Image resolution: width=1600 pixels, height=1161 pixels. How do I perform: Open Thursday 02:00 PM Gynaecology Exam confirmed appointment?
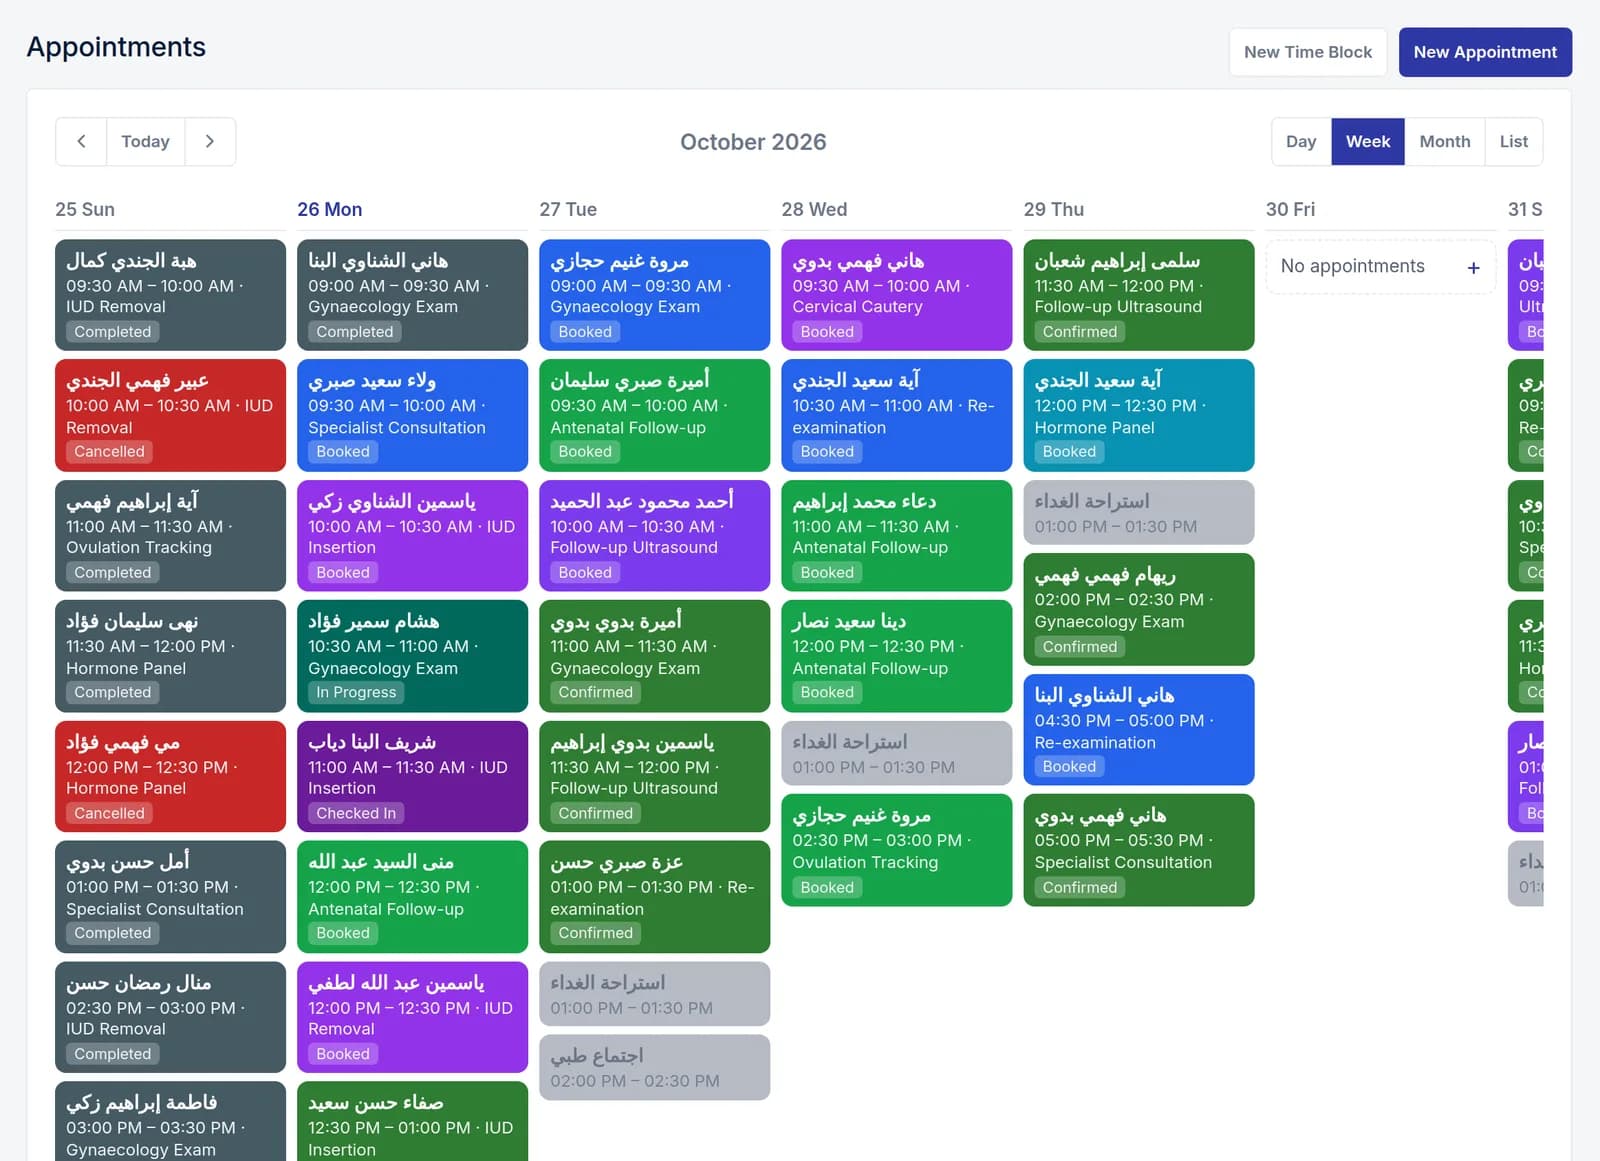tap(1138, 609)
